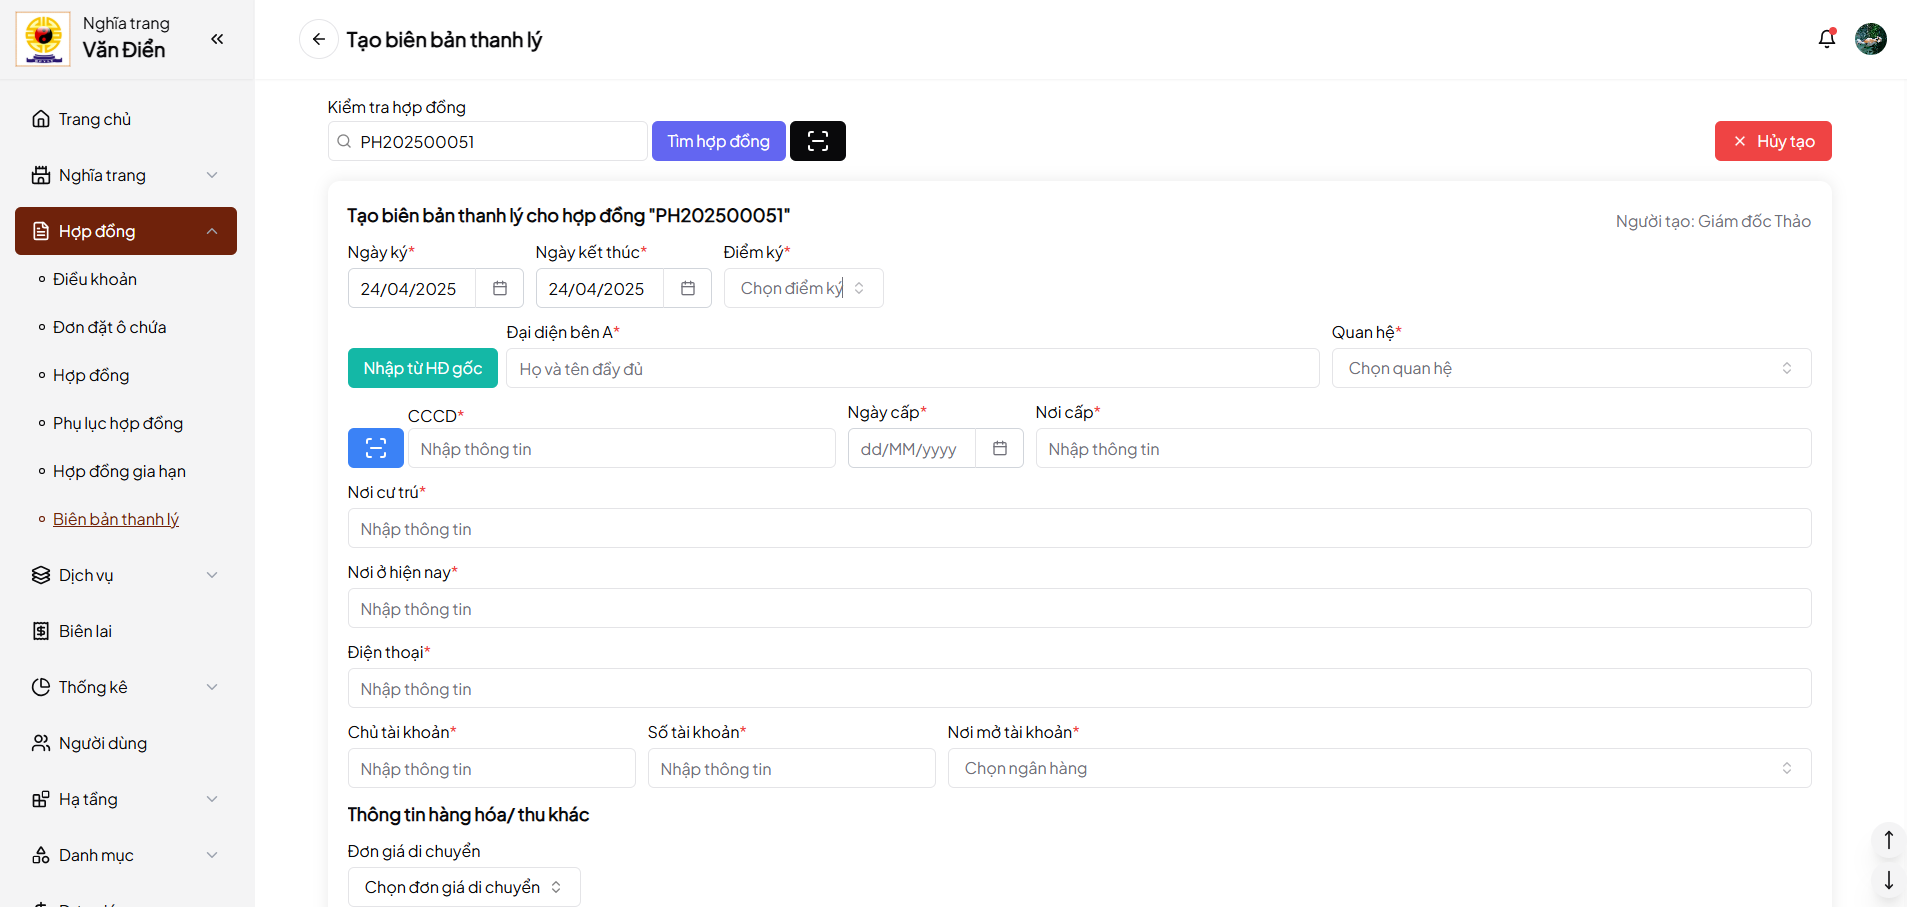Open the Chọn điểm ký dropdown
Screen dimensions: 1907x907
(x=803, y=288)
